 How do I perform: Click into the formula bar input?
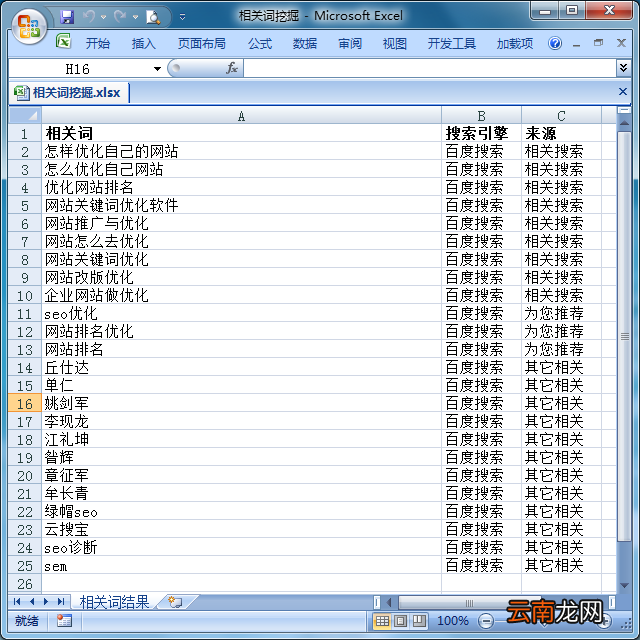(x=430, y=68)
